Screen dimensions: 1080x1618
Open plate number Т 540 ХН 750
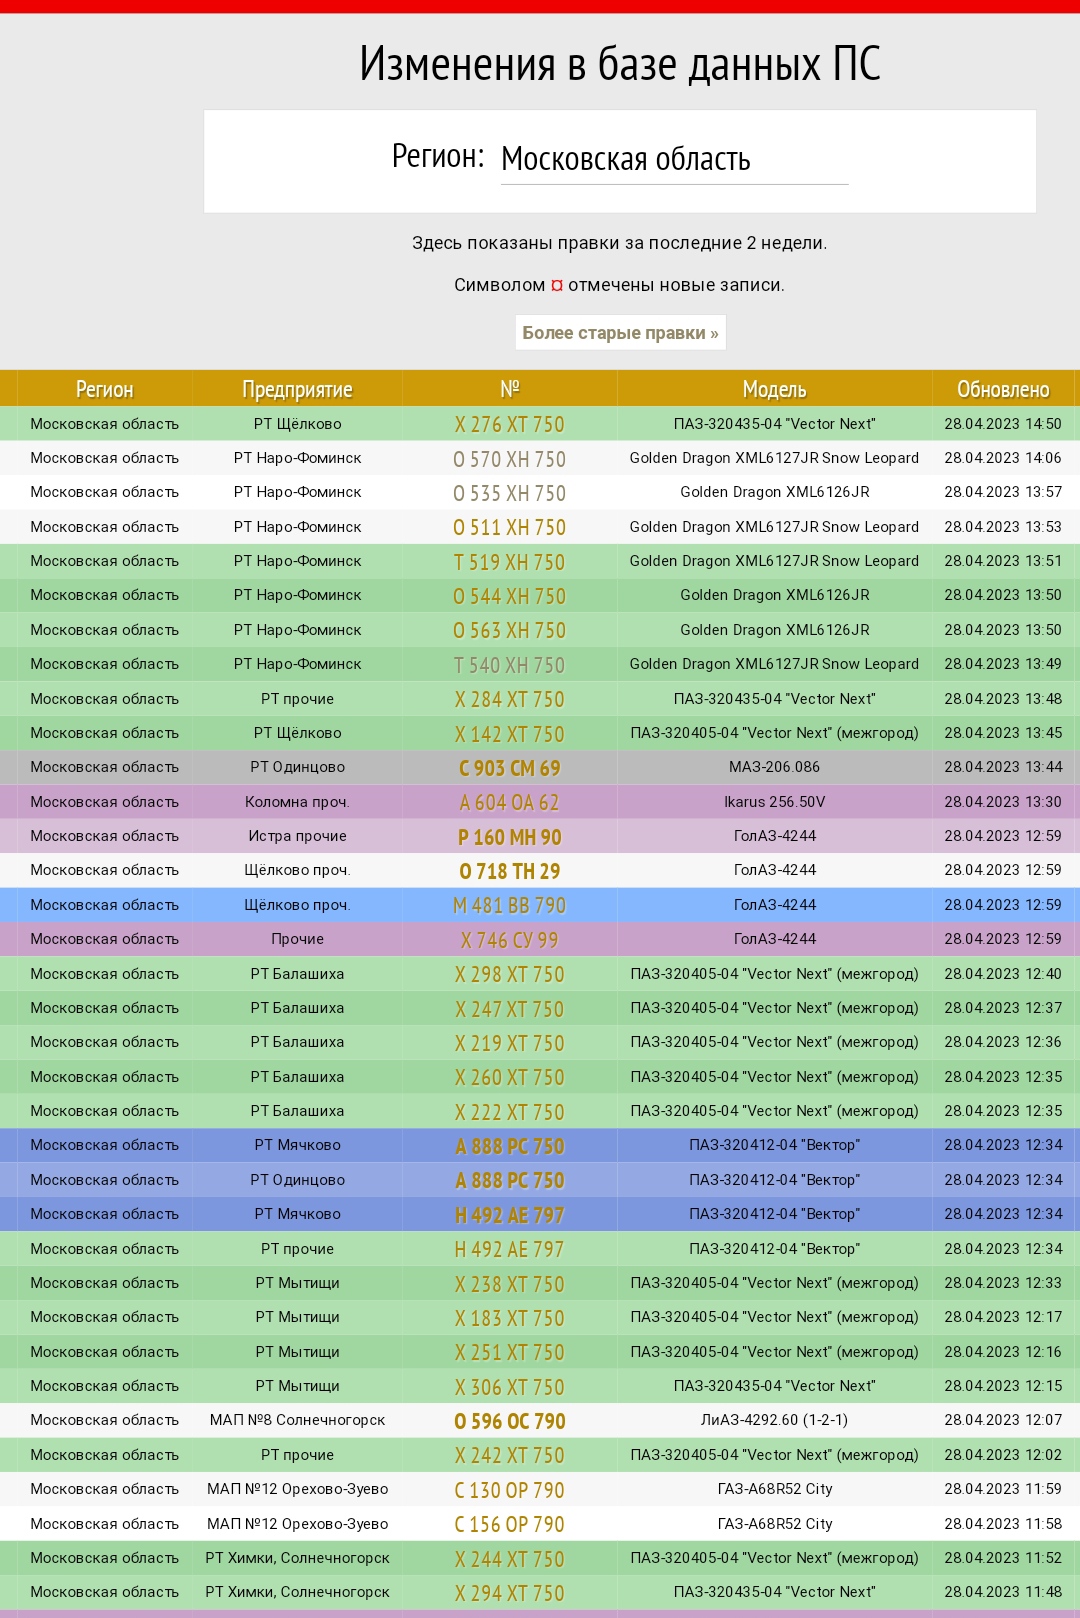510,665
